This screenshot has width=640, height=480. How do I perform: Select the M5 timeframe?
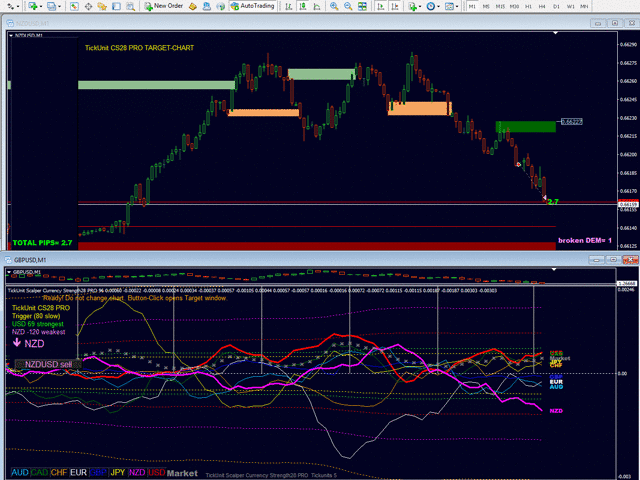(486, 7)
